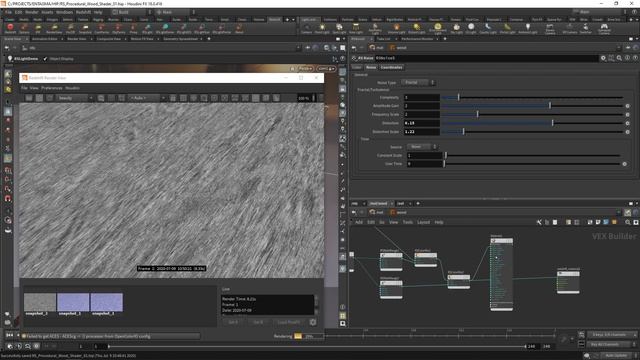Open the Time Source dropdown

(422, 147)
